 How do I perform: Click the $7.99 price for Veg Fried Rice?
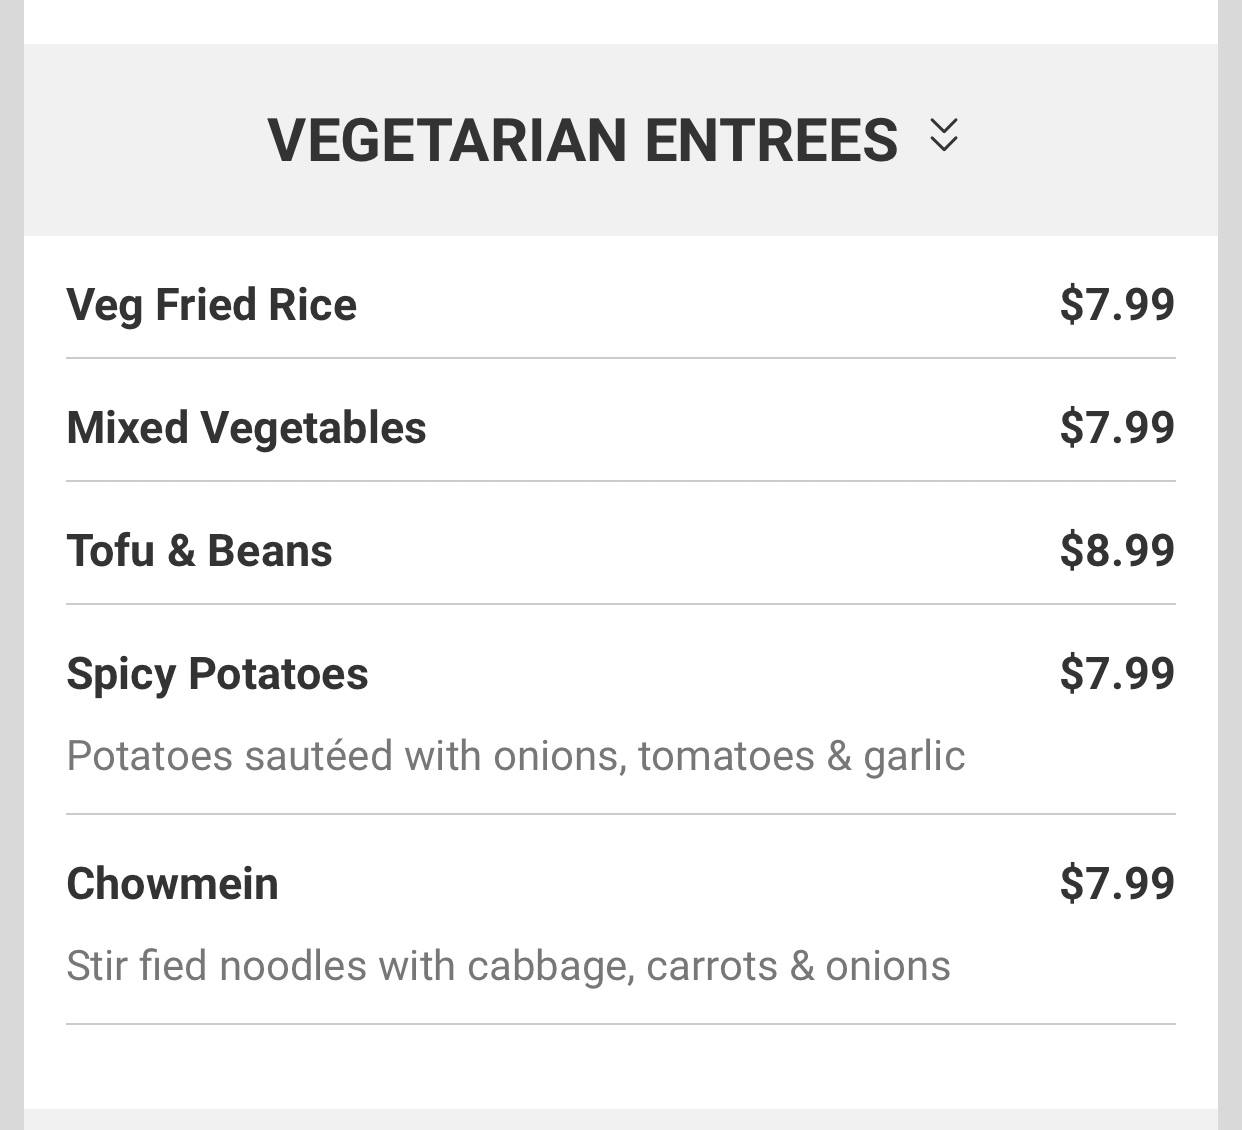pyautogui.click(x=1117, y=304)
